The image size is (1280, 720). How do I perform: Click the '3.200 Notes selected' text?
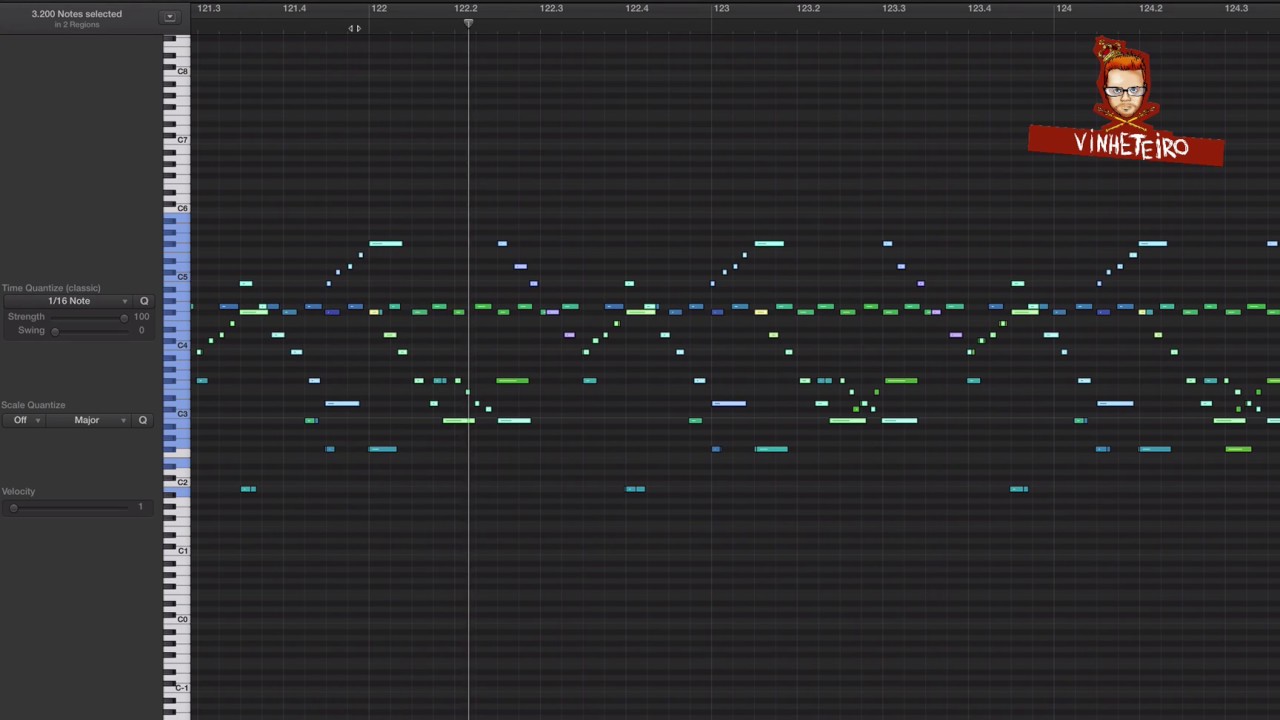click(77, 14)
